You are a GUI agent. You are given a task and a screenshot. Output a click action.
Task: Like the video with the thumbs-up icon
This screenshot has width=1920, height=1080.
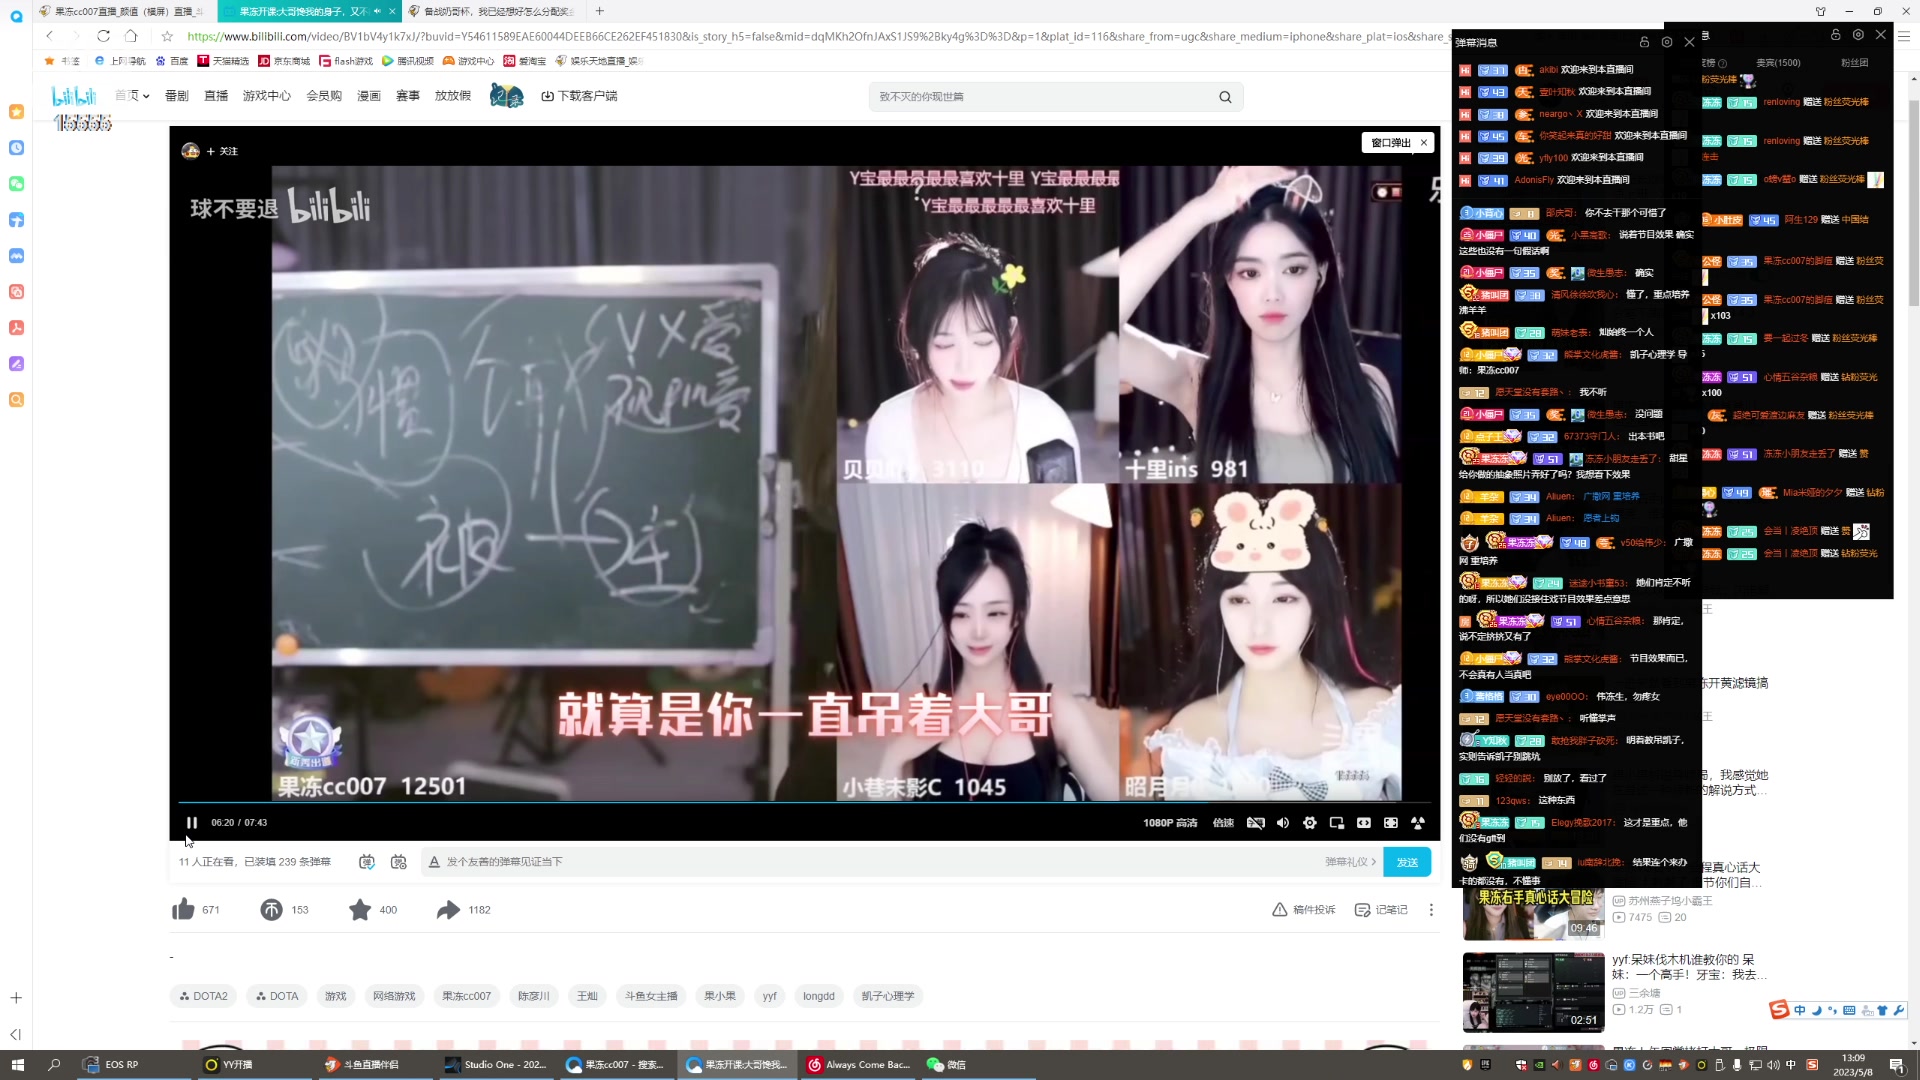click(x=183, y=910)
